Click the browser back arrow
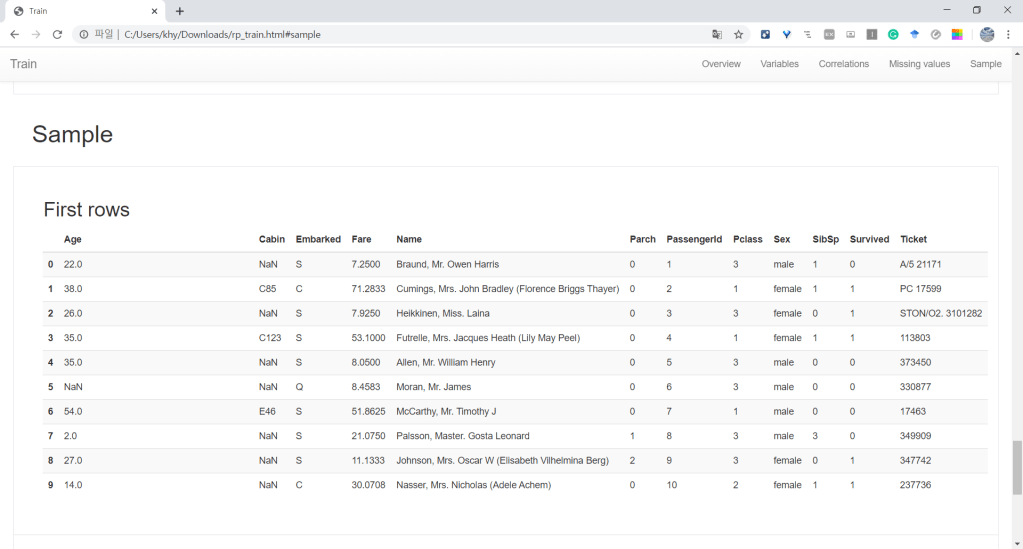Screen dimensions: 1023x549 (x=14, y=34)
